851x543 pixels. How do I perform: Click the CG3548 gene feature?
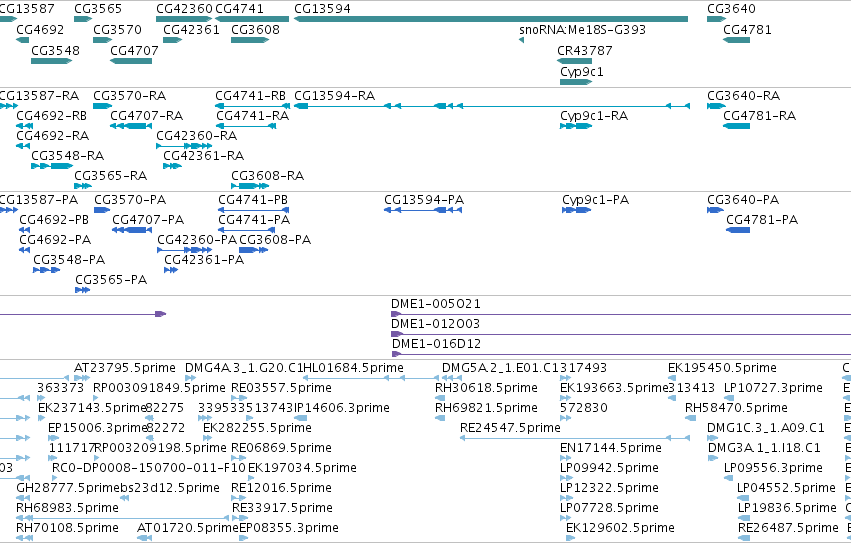tap(52, 61)
